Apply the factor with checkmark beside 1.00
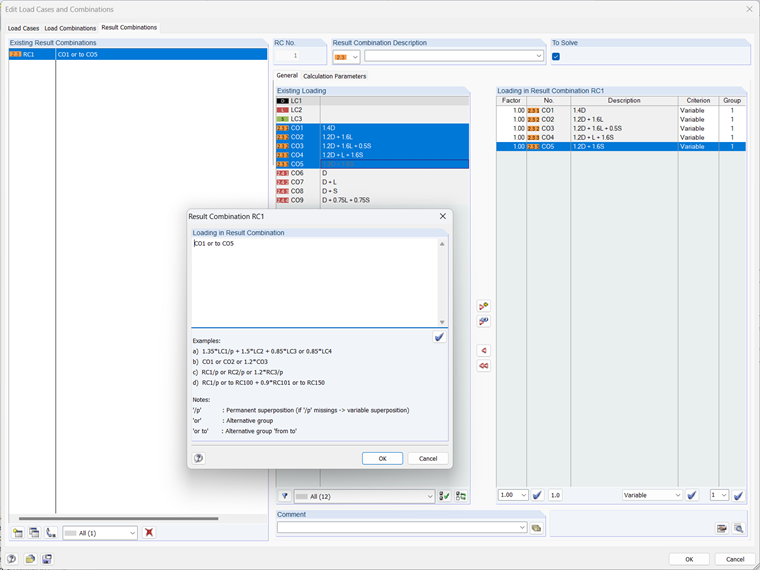760x570 pixels. [x=537, y=495]
